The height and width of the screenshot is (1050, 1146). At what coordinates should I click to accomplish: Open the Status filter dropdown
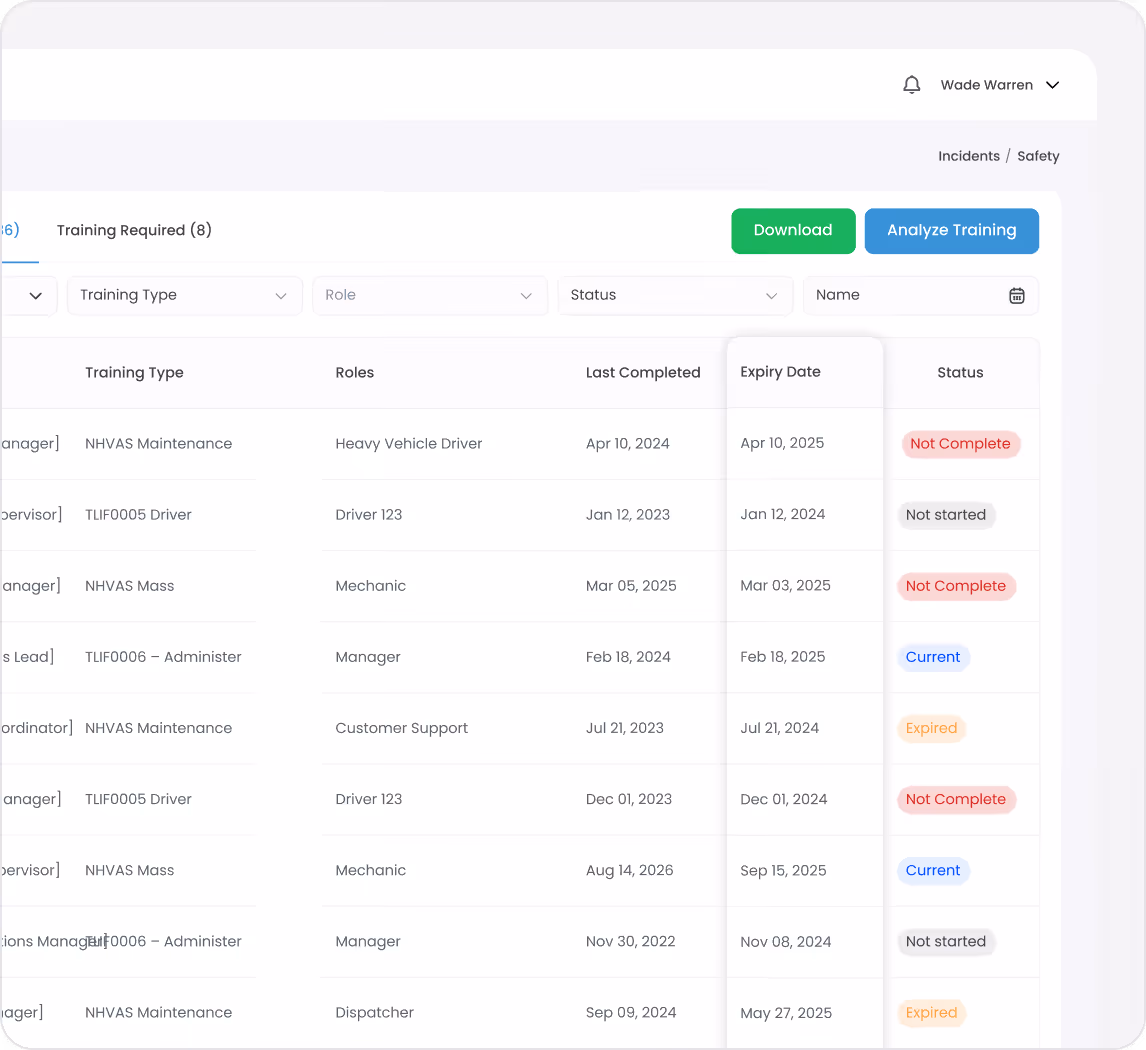tap(675, 295)
